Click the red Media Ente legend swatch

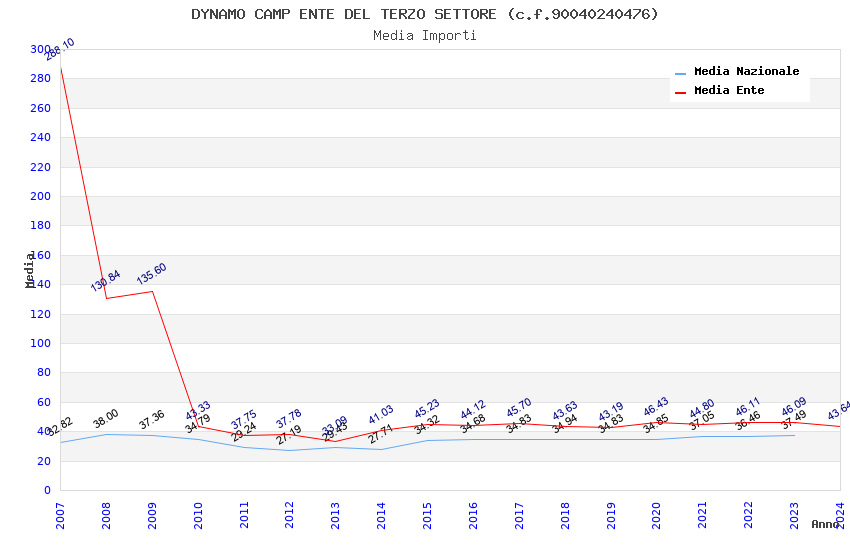[x=680, y=93]
